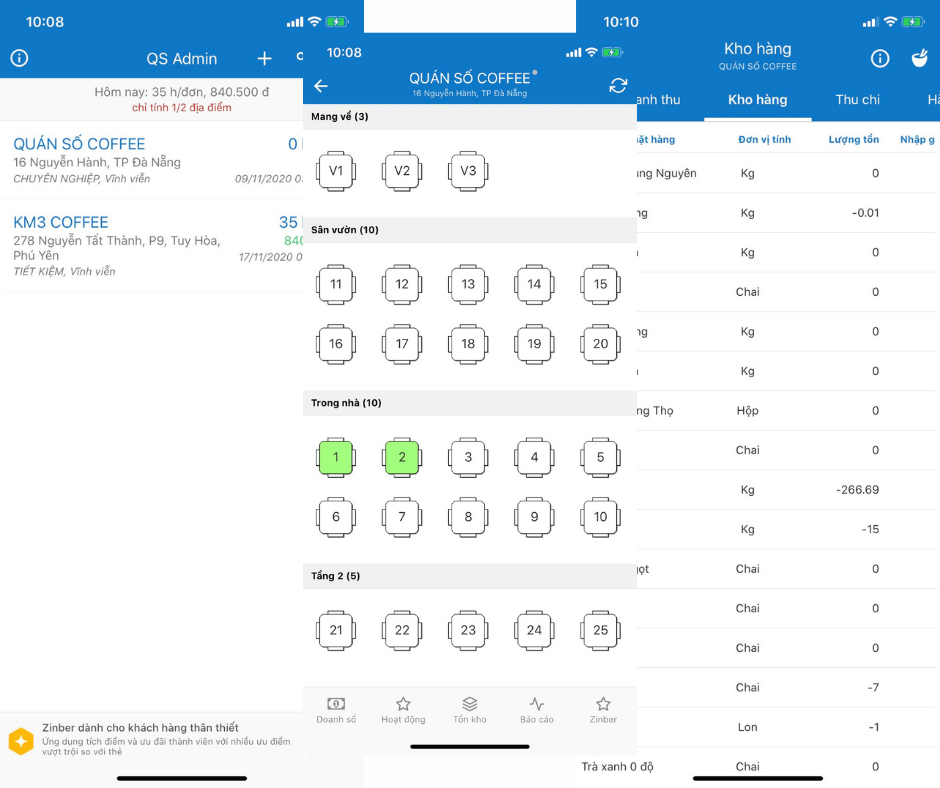Viewport: 940px width, 788px height.
Task: Open garden table 15
Action: point(600,284)
